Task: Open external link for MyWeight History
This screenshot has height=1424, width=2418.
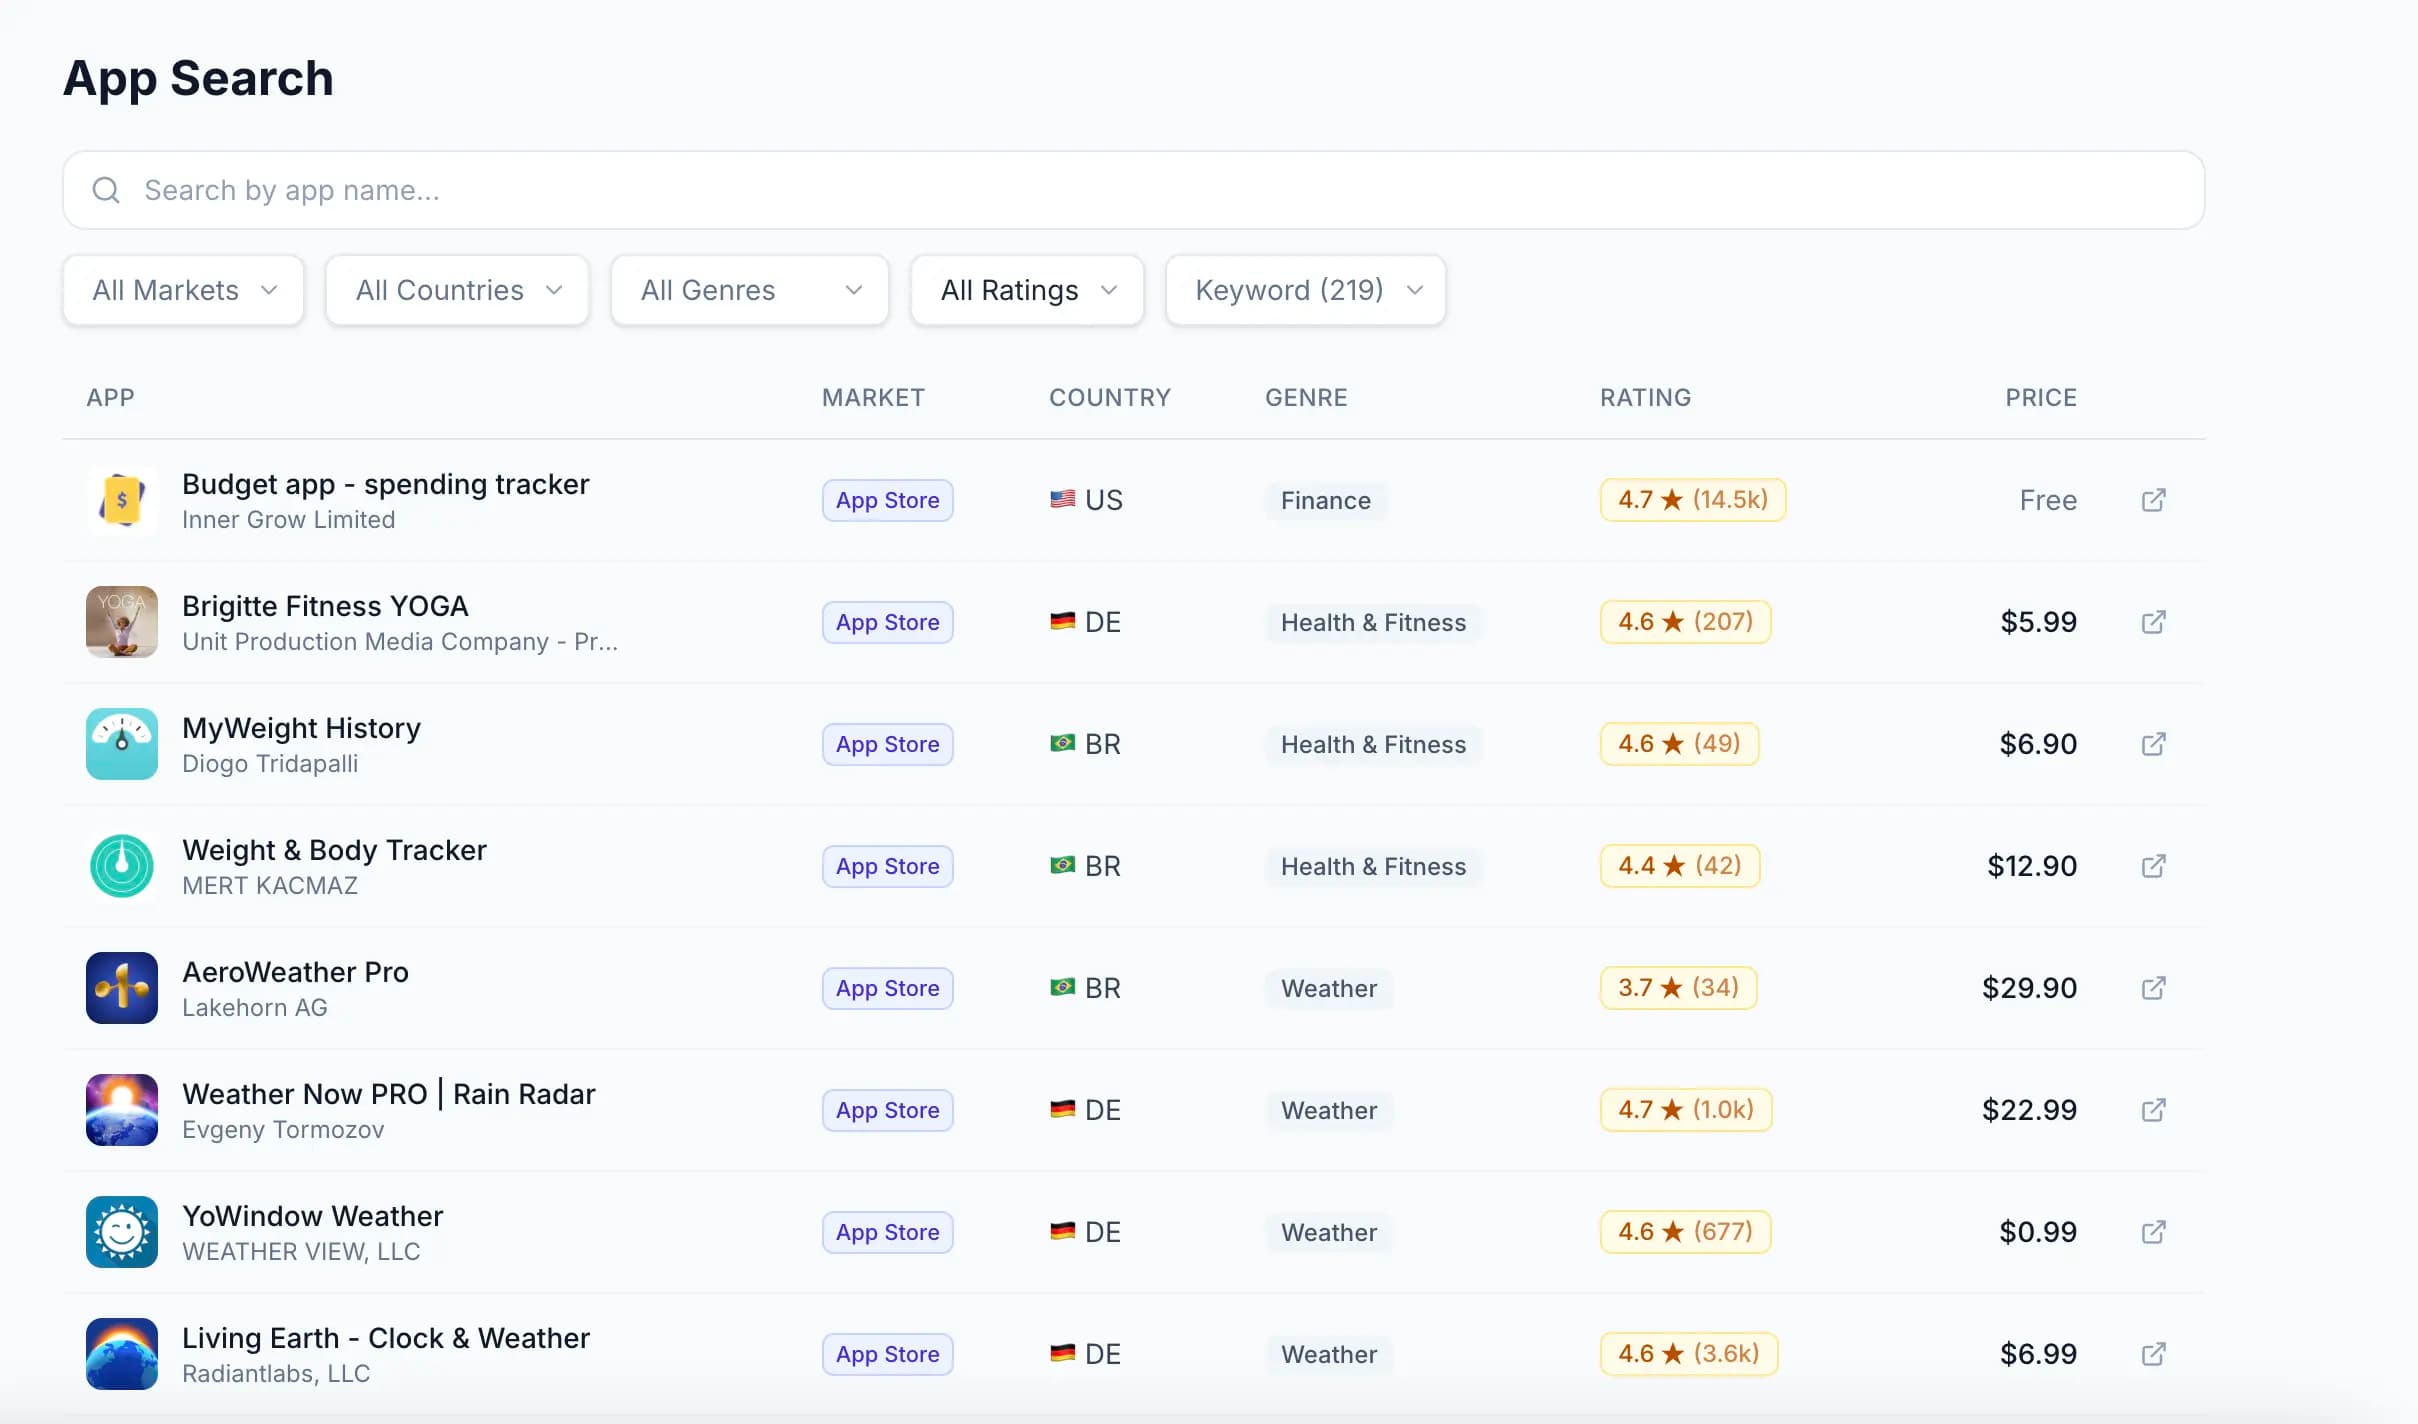Action: (2153, 744)
